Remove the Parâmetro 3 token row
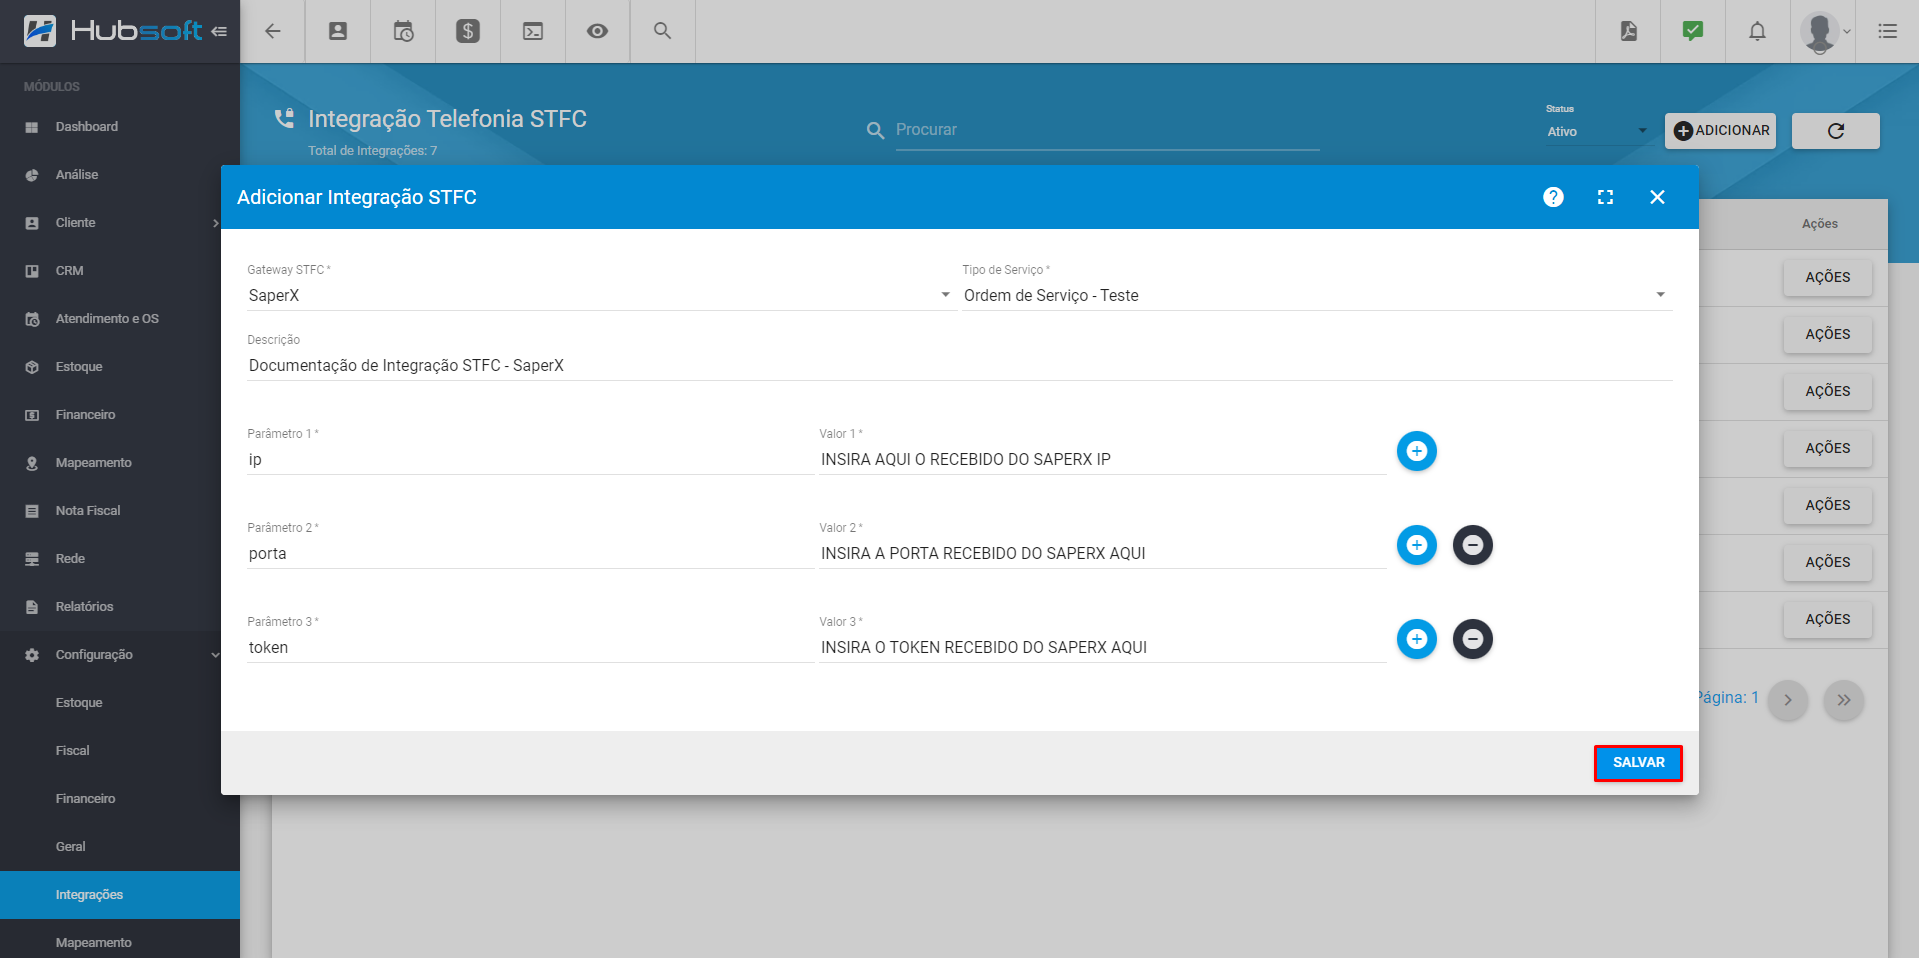Viewport: 1919px width, 958px height. (1472, 639)
